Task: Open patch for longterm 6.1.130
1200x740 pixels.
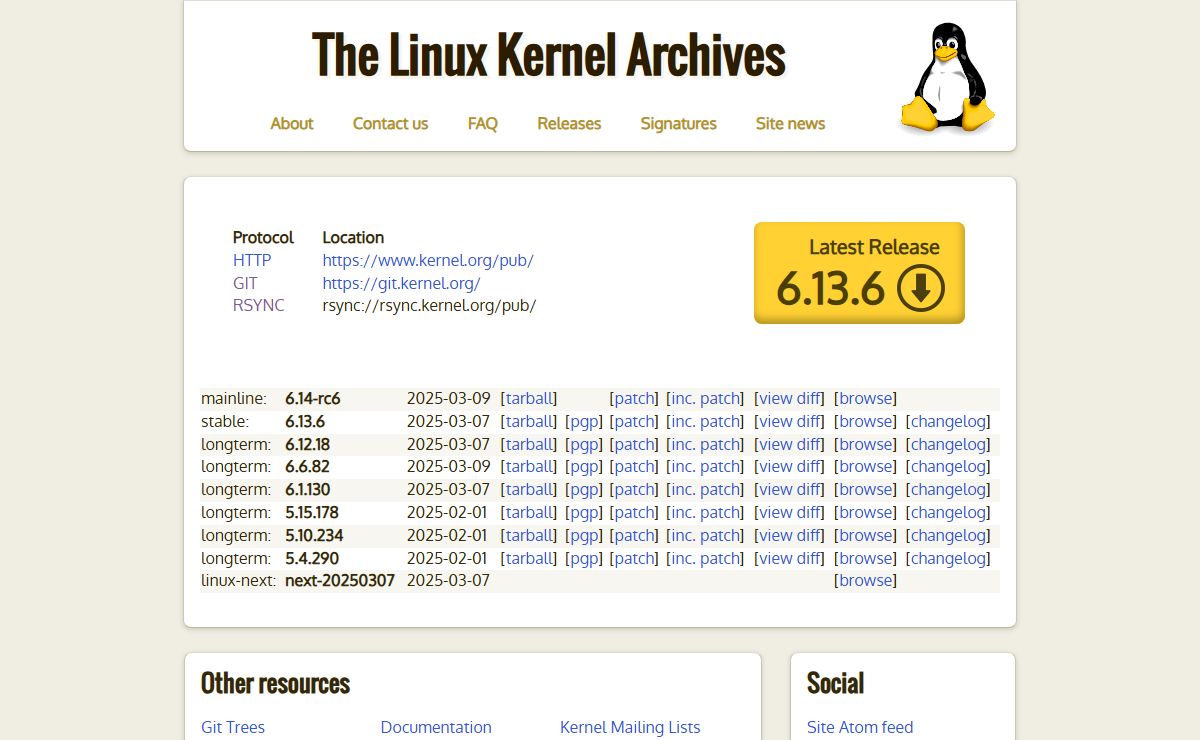Action: tap(634, 489)
